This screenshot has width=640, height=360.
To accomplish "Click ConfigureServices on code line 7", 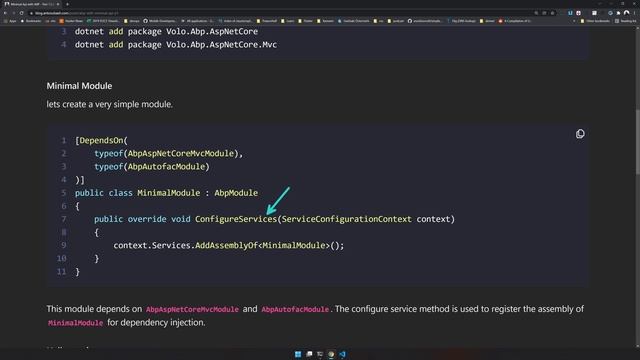I will click(x=236, y=219).
